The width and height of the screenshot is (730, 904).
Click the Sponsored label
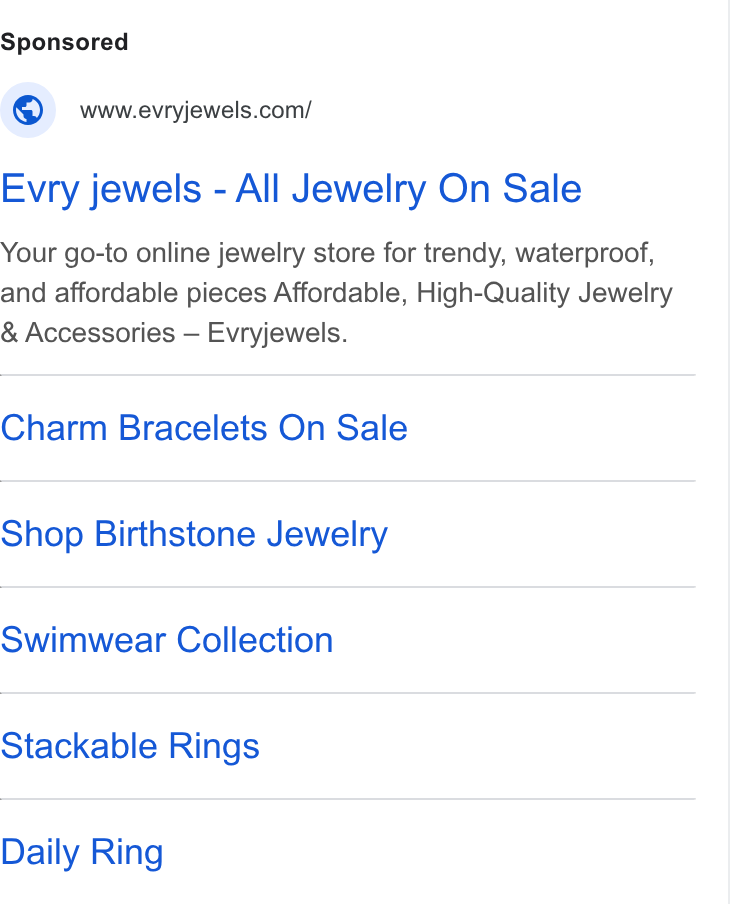[x=64, y=42]
